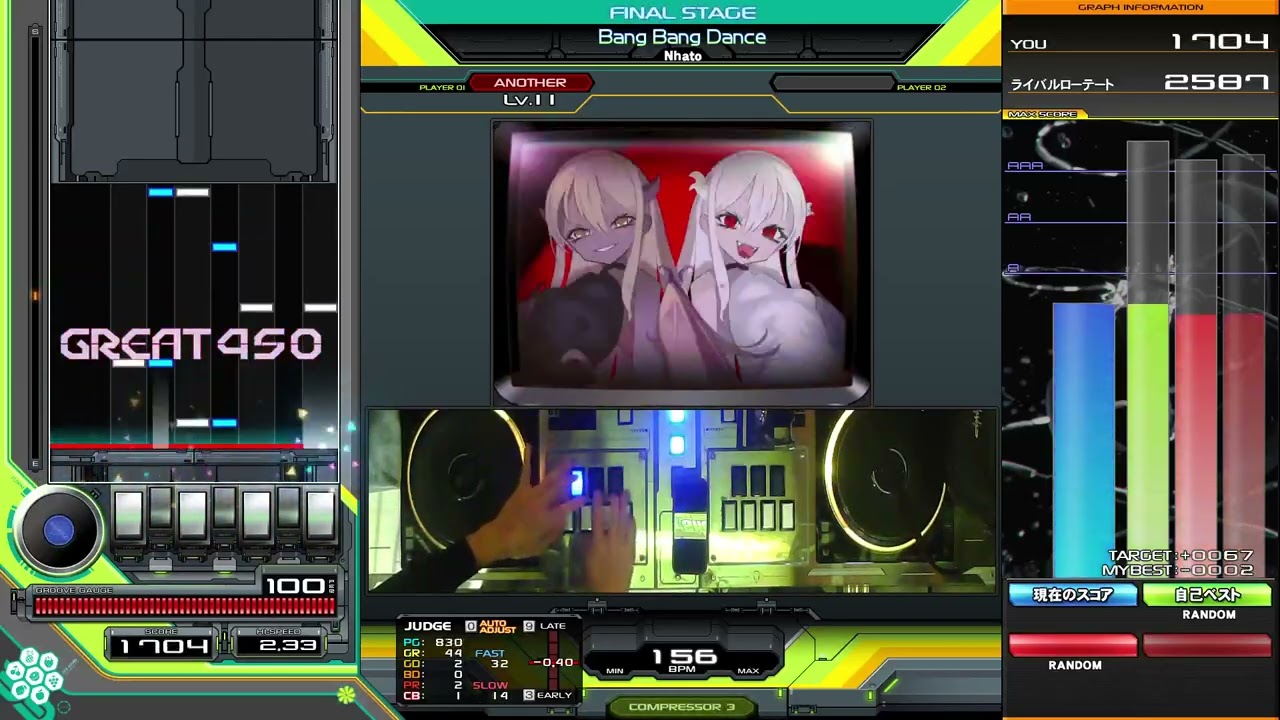Click the first red rival graph bar

pos(1196,445)
